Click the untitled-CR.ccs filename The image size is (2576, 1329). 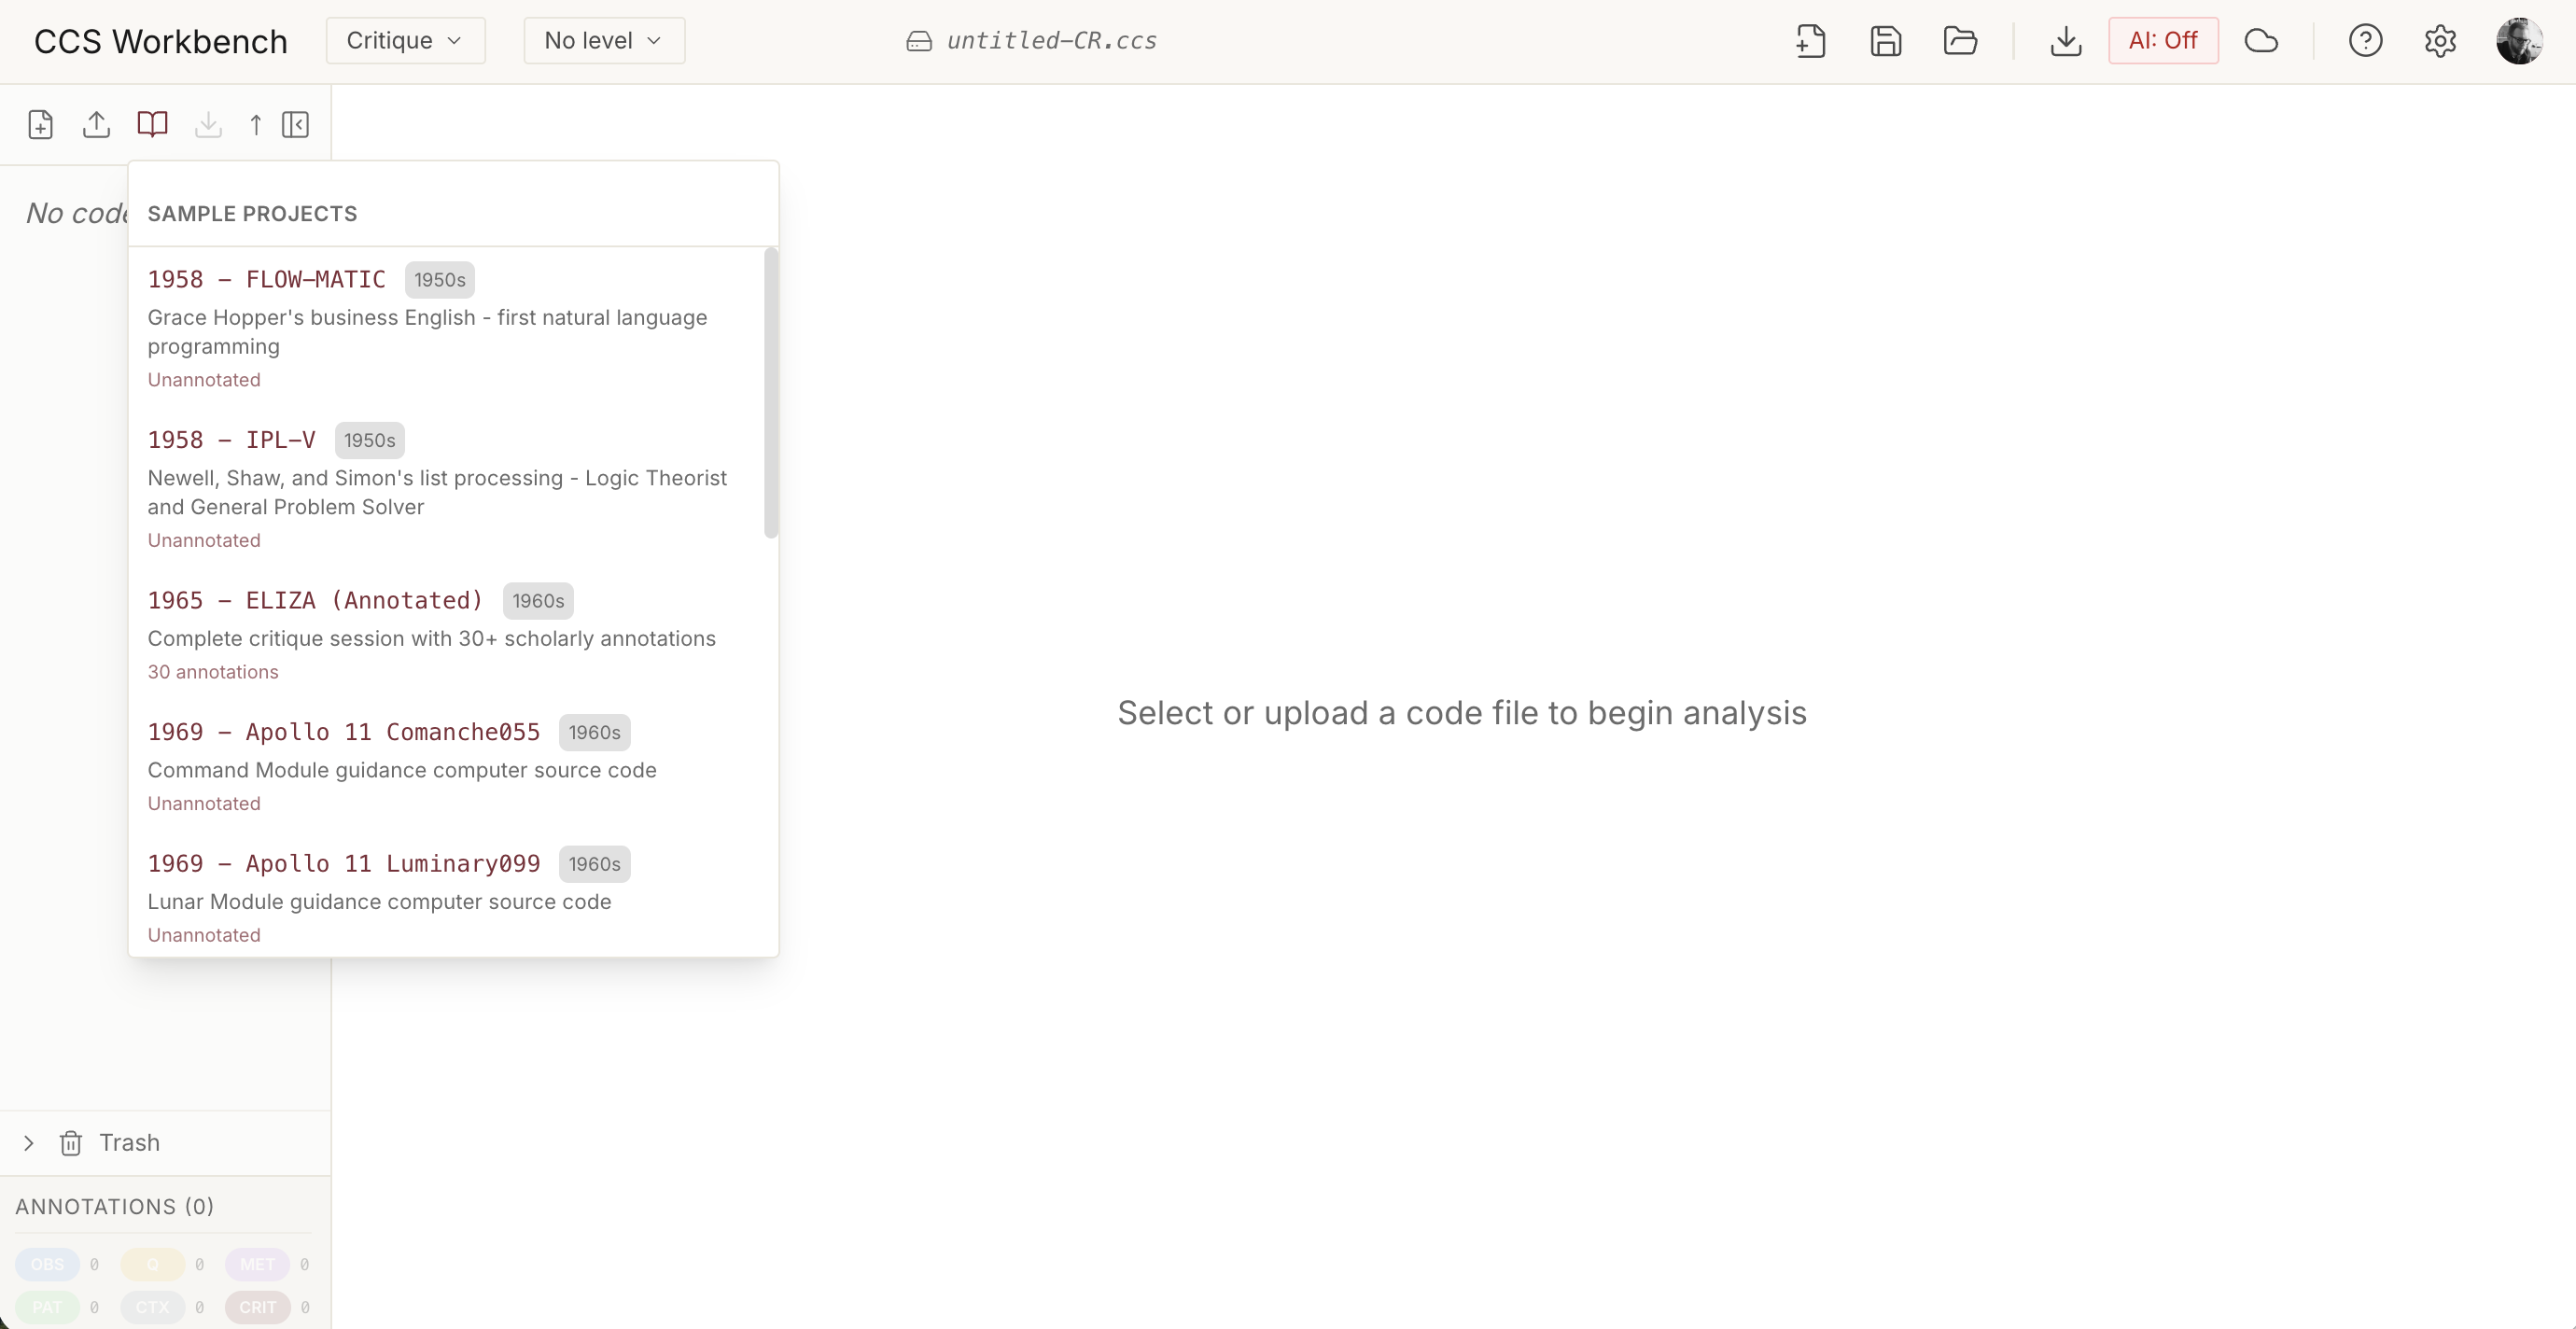(1050, 41)
